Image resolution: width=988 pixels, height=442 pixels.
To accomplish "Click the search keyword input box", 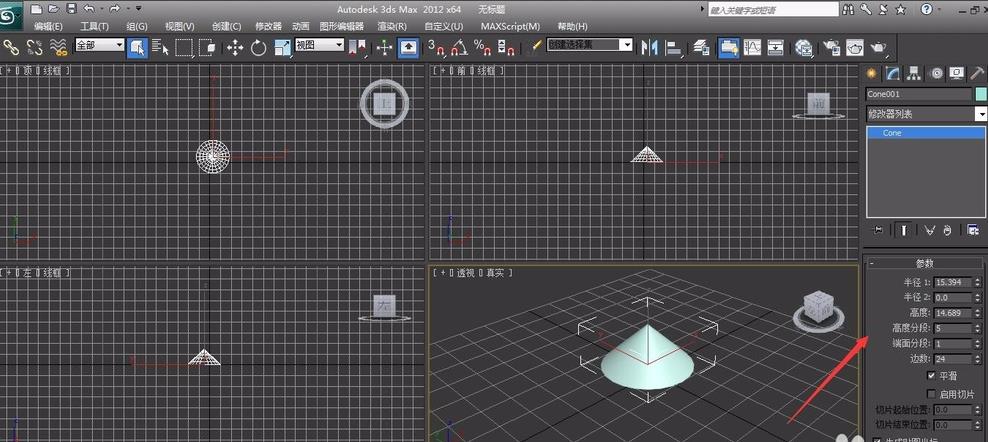I will [x=774, y=10].
